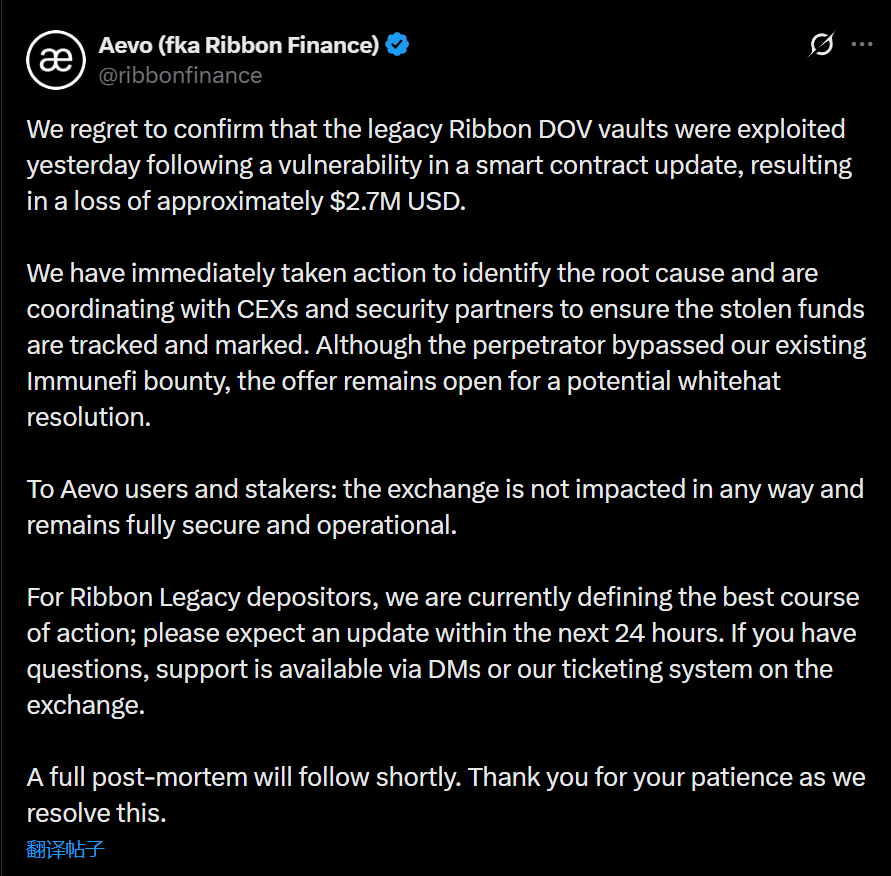Open the Aevo (fka Ribbon Finance) display name
The image size is (891, 876).
click(x=238, y=45)
